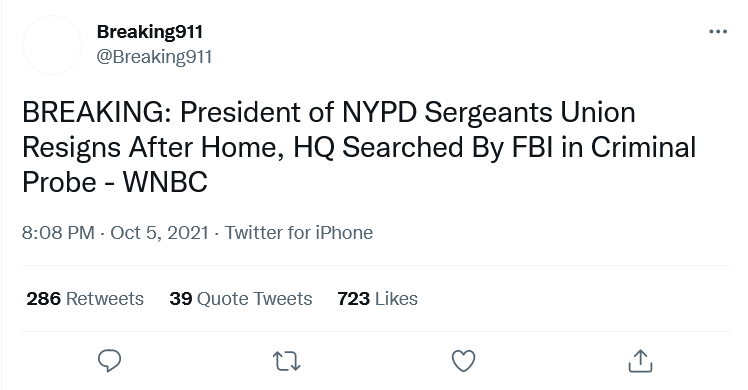Open the three-dot more options menu
Screen dimensions: 748x390
(718, 32)
